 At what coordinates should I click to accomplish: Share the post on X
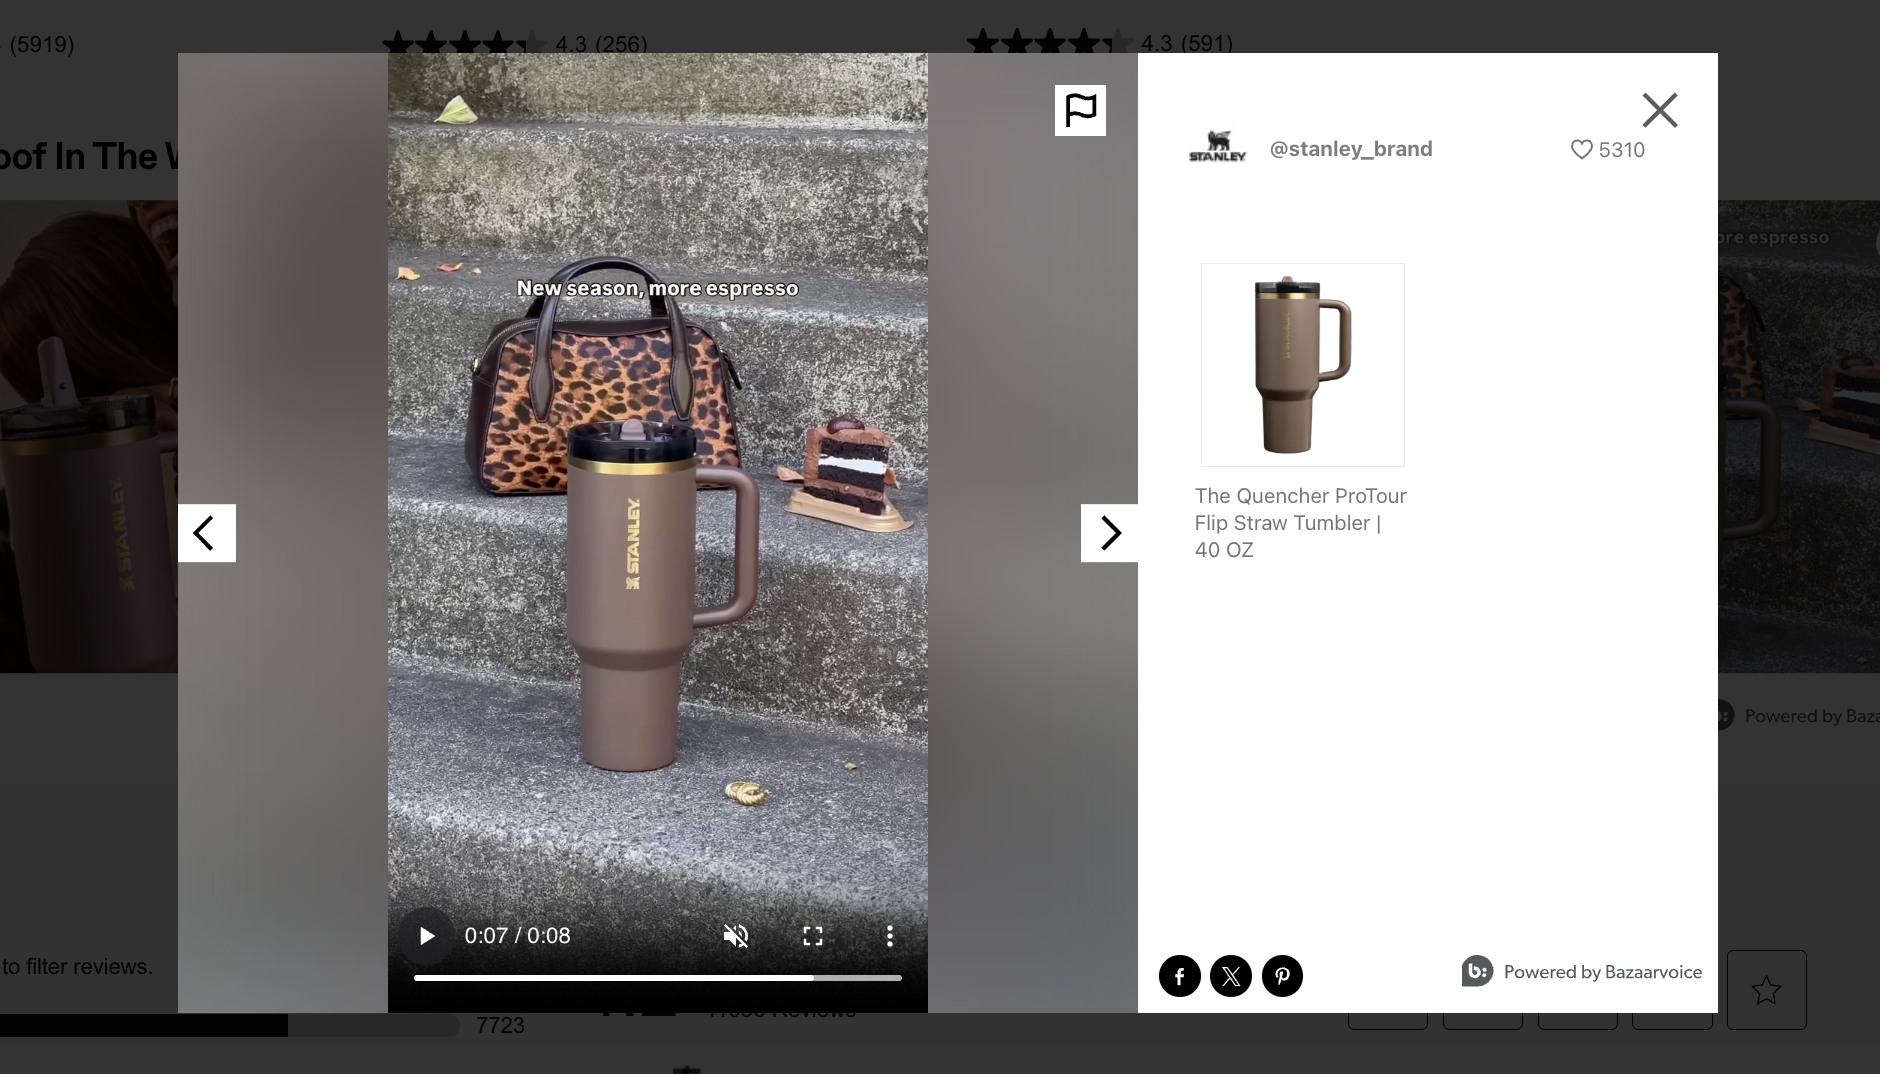(x=1231, y=976)
